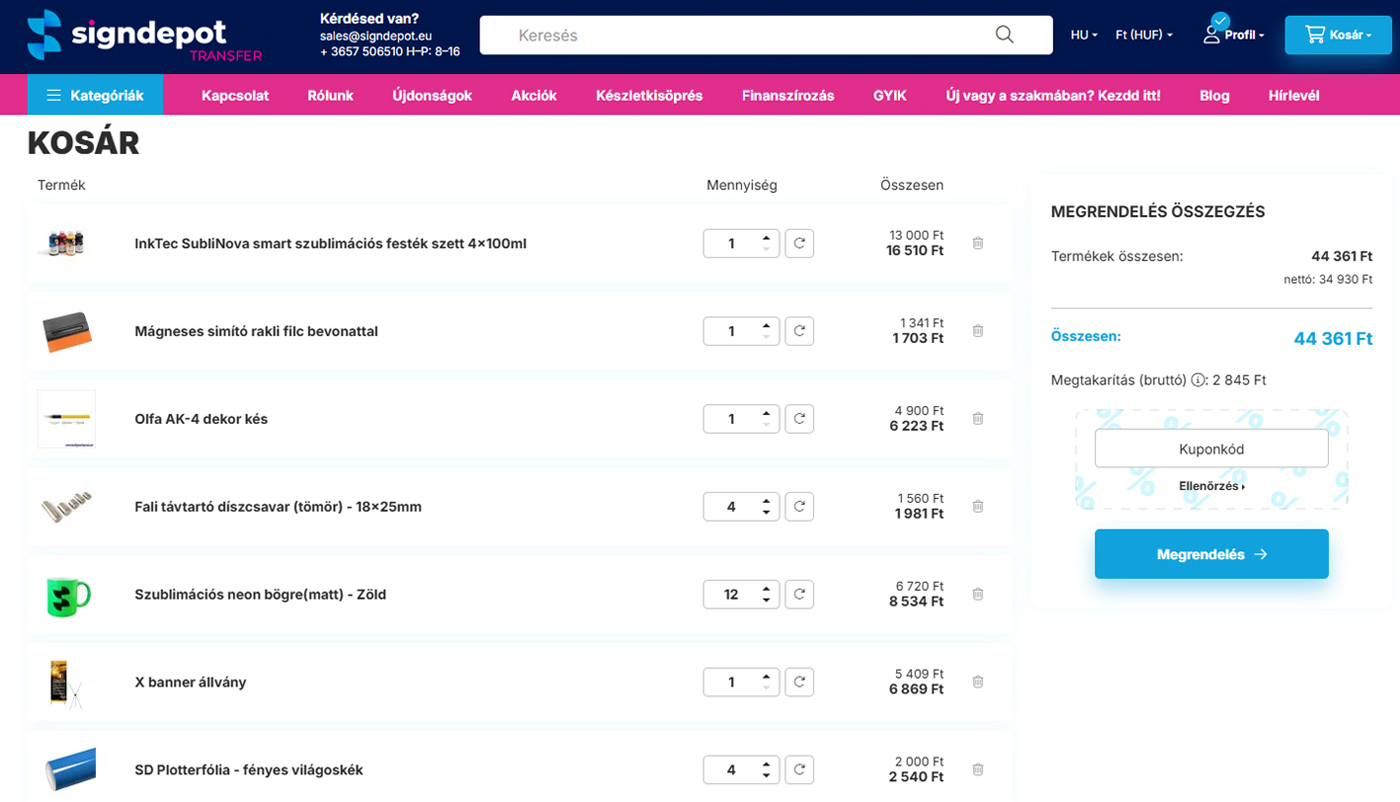The height and width of the screenshot is (802, 1400).
Task: Click the Kuponkód input field
Action: click(1211, 449)
